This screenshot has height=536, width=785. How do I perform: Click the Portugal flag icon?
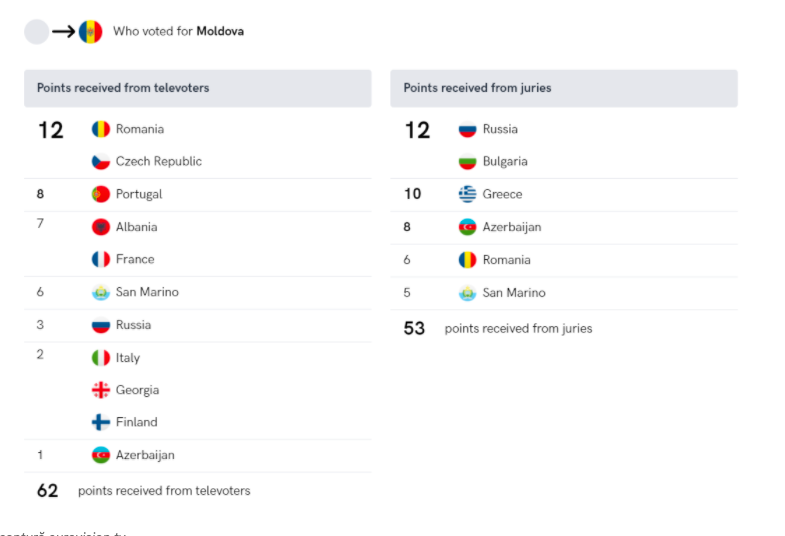point(101,194)
